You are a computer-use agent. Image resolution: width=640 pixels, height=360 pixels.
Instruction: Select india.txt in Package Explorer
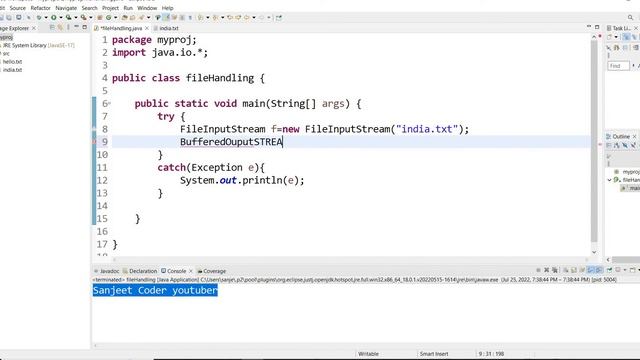coord(12,70)
